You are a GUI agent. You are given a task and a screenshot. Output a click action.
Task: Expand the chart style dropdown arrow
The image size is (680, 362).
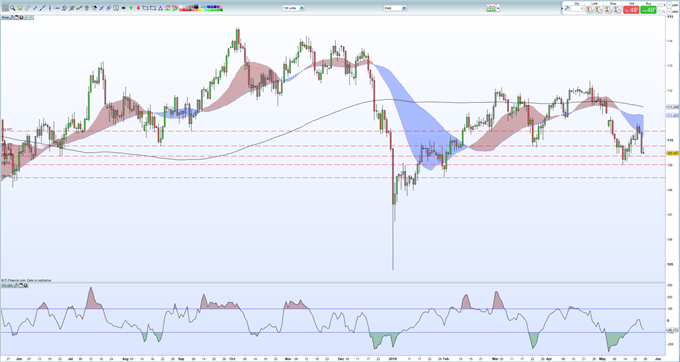[498, 8]
